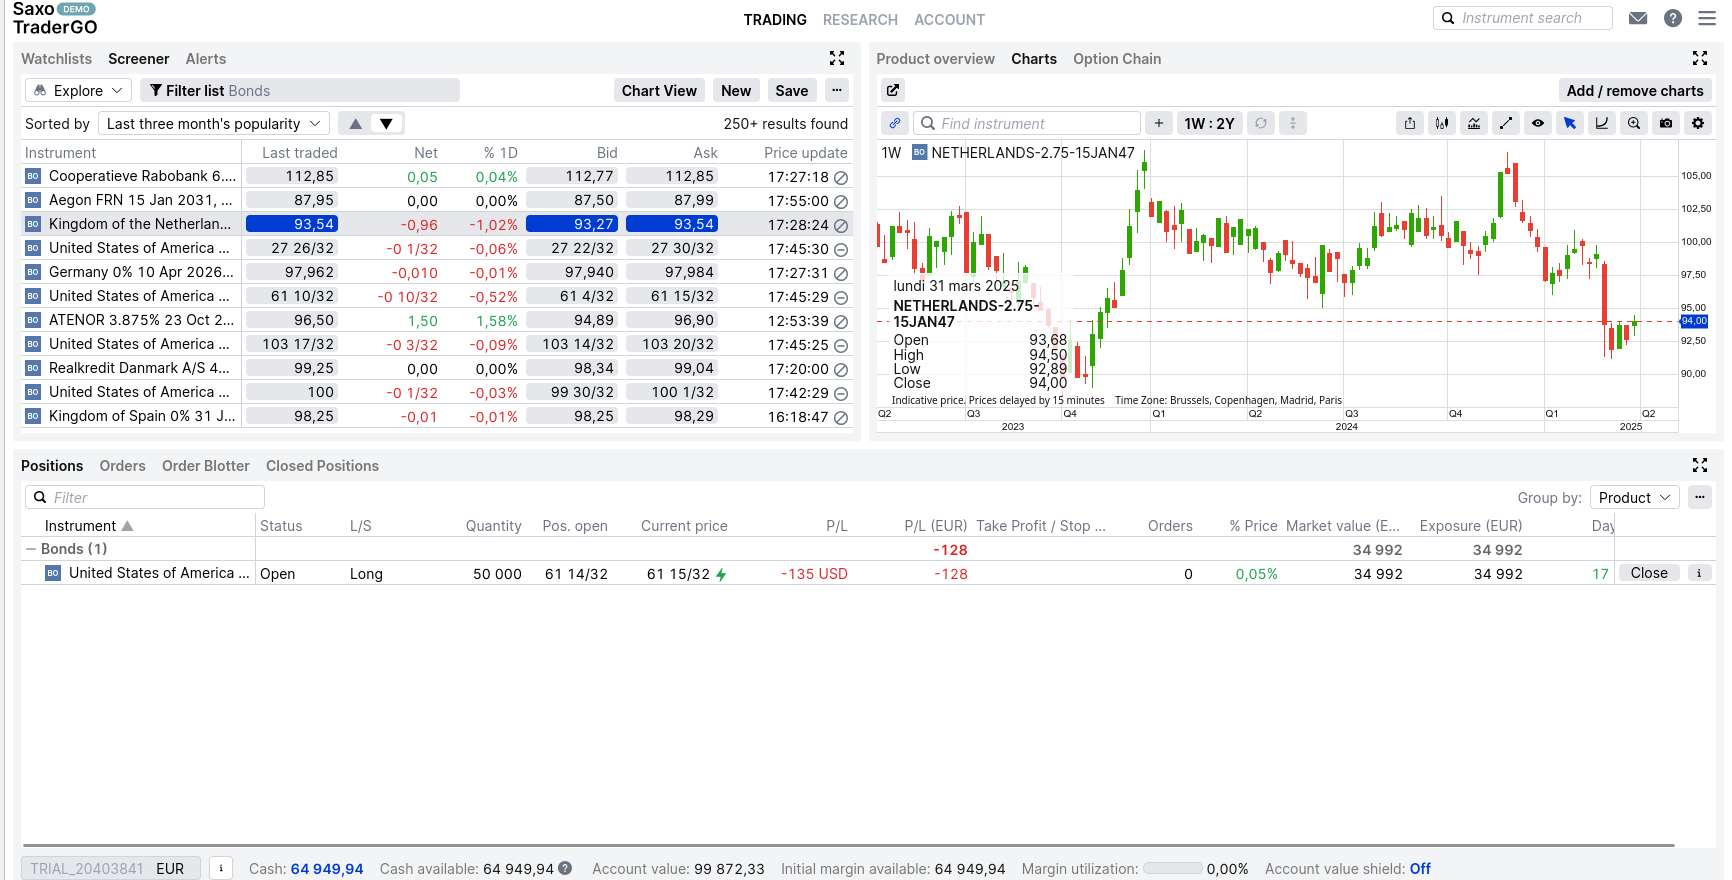Open the Alerts tab
The width and height of the screenshot is (1732, 880).
coord(206,58)
